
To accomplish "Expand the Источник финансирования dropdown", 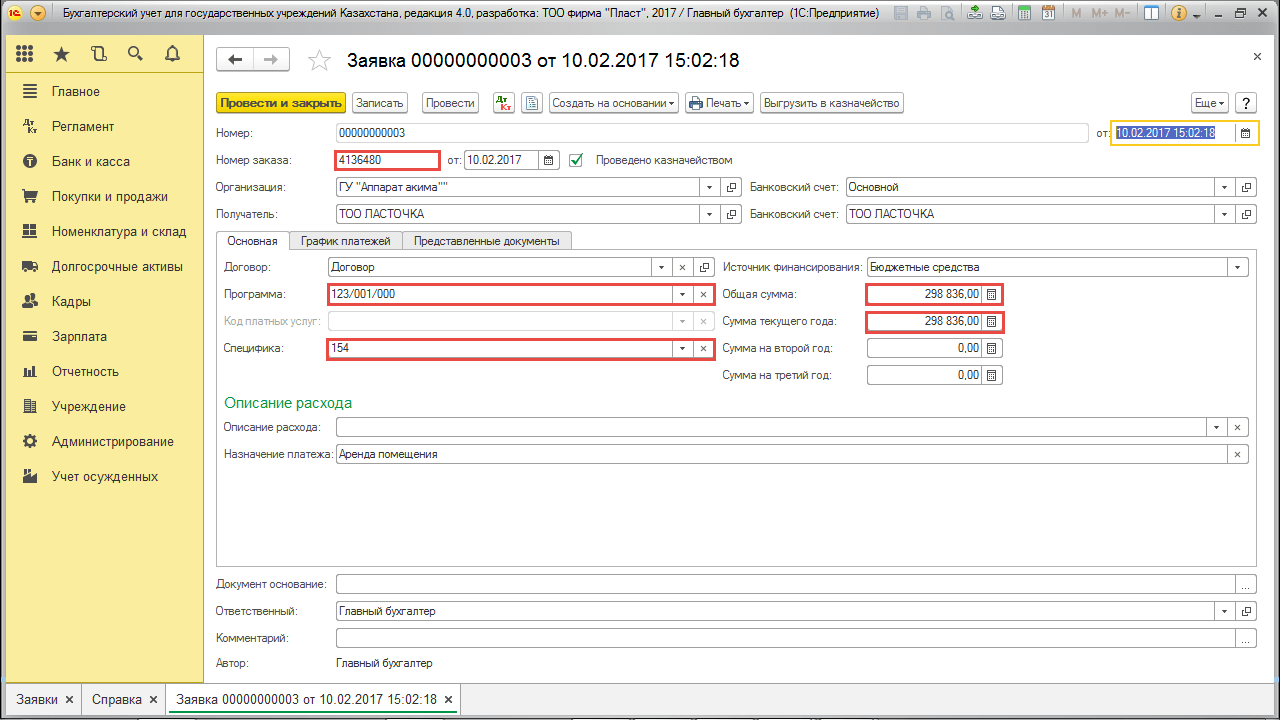I will [1239, 267].
